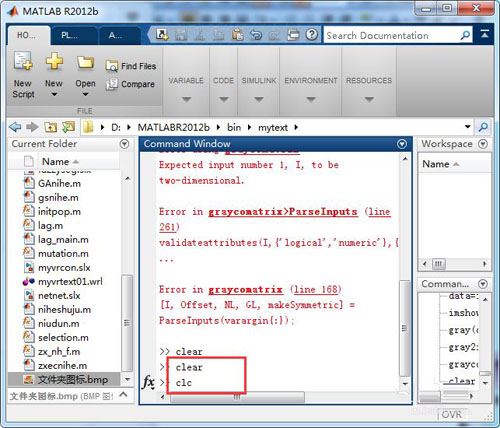Click the line 168 error link
Viewport: 500px width, 428px height.
tap(315, 289)
